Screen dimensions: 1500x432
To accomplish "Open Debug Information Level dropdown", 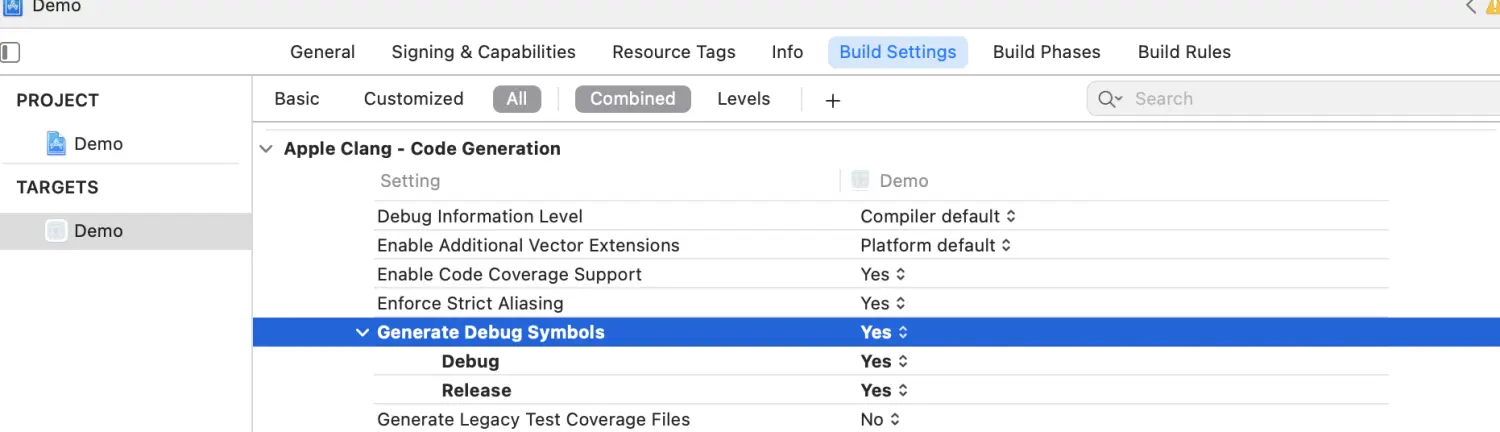I will 937,216.
